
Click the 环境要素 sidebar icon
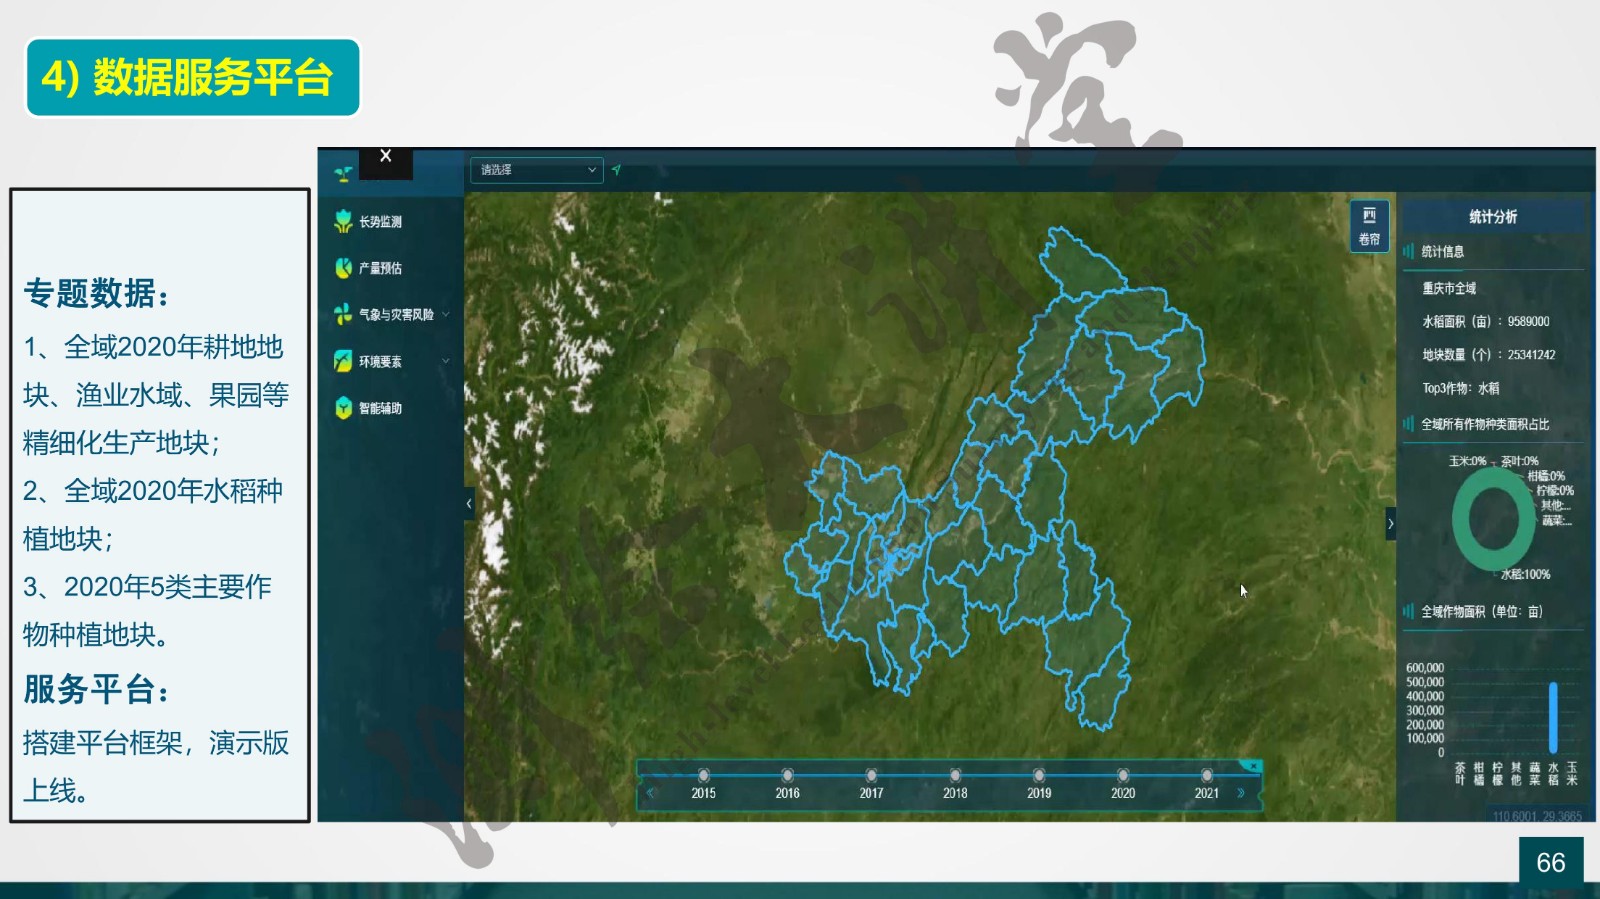pyautogui.click(x=343, y=361)
